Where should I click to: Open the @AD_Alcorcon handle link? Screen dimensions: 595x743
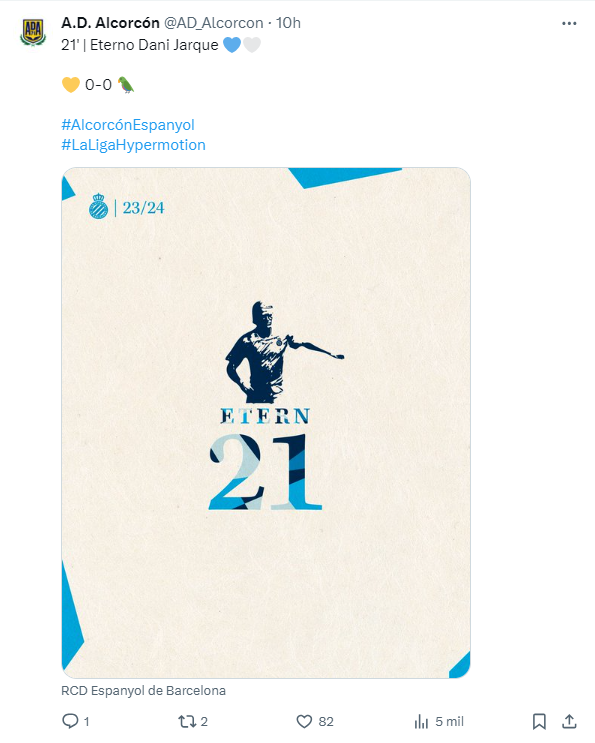point(213,23)
